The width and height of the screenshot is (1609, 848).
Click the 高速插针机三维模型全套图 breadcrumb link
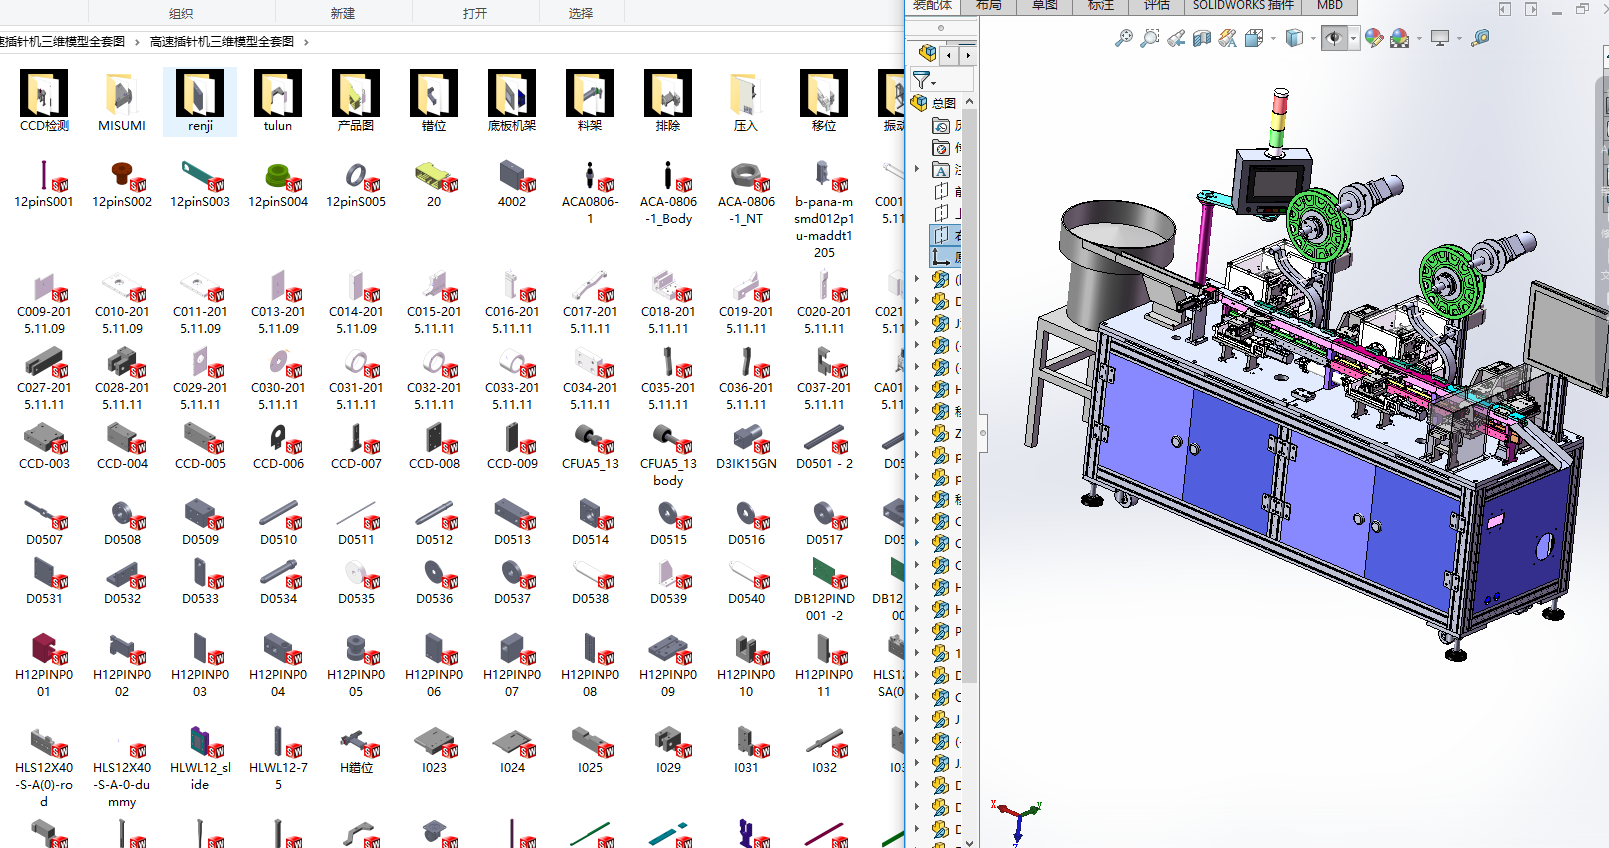click(x=222, y=42)
